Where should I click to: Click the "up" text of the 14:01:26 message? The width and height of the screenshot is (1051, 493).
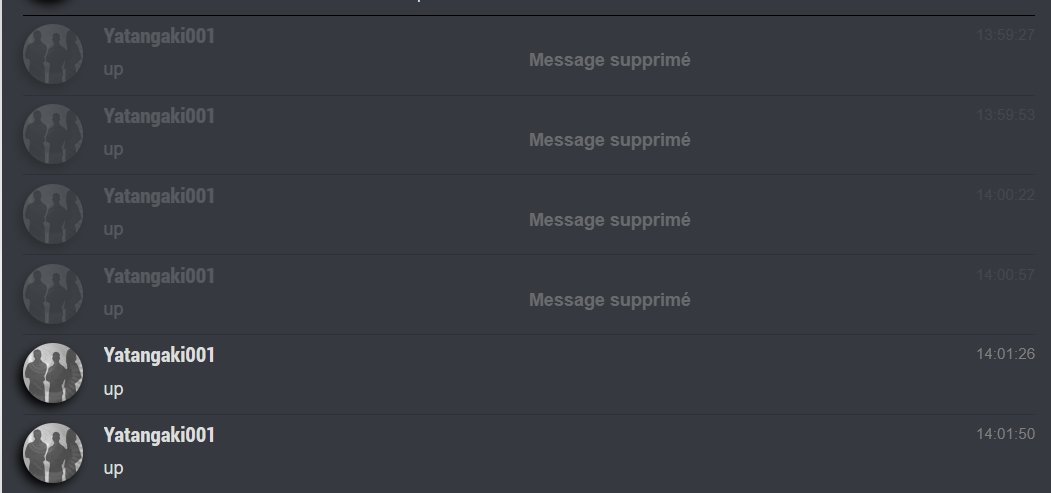click(x=113, y=389)
